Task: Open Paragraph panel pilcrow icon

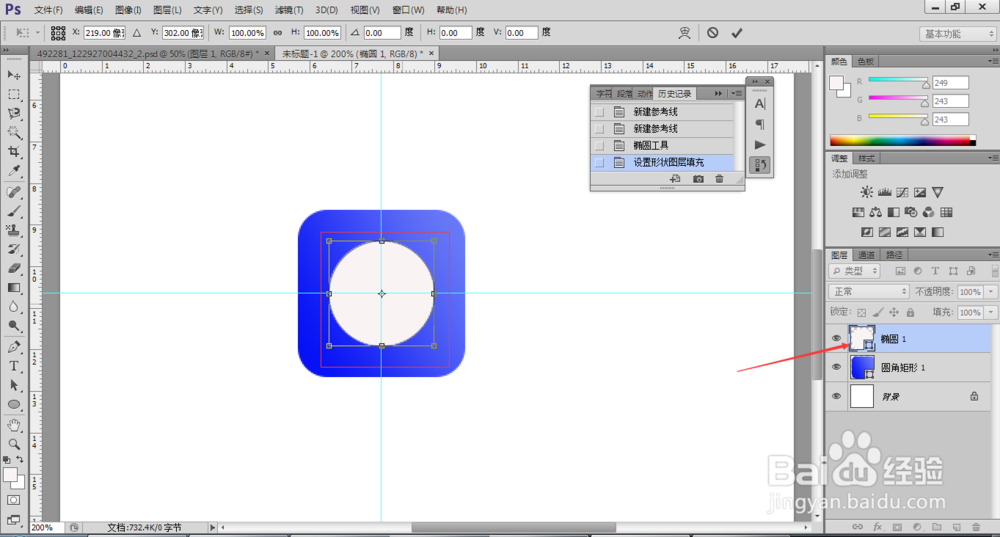Action: 760,124
